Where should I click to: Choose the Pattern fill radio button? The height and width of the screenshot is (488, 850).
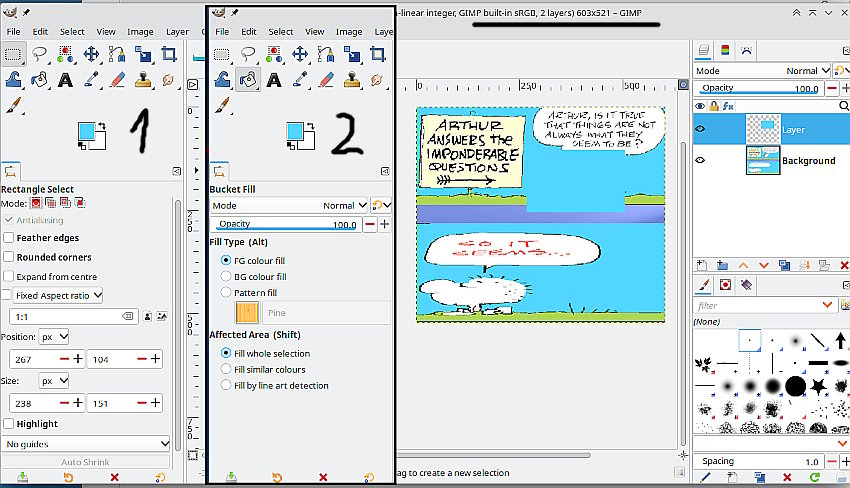[226, 292]
